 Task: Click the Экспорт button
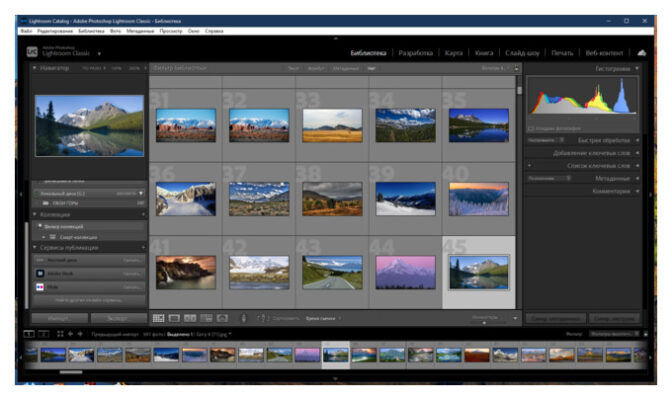(x=118, y=318)
